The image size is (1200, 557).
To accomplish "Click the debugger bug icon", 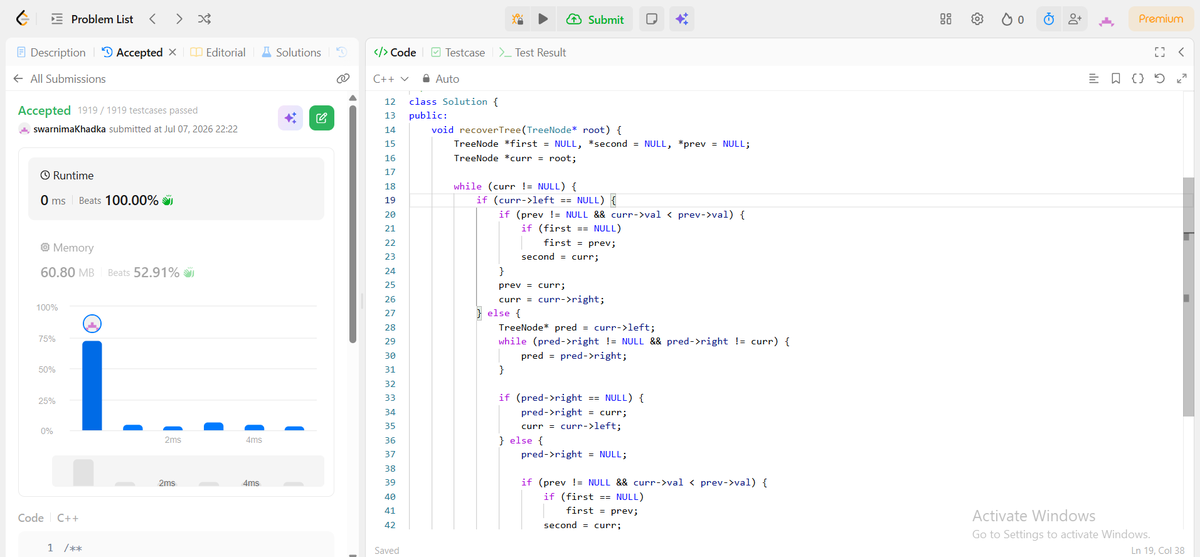I will coord(518,19).
